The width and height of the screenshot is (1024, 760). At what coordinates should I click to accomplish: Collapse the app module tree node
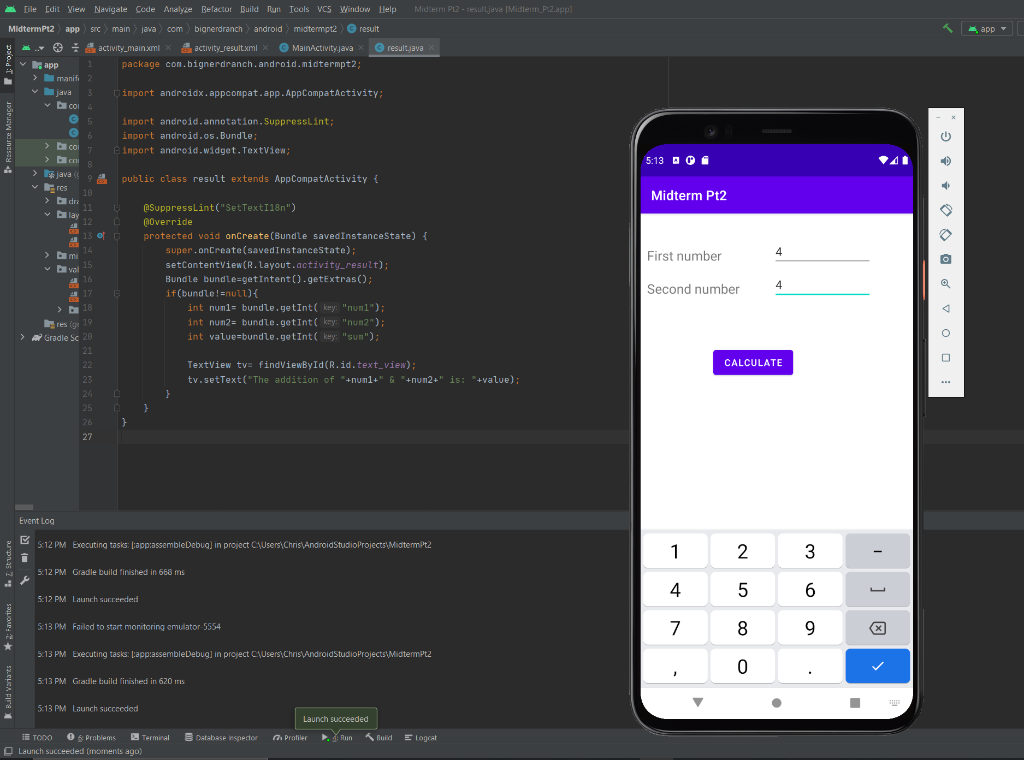[x=23, y=64]
